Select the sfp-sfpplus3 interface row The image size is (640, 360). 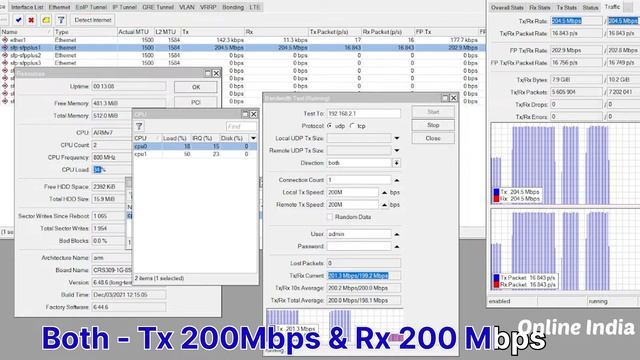tap(242, 63)
